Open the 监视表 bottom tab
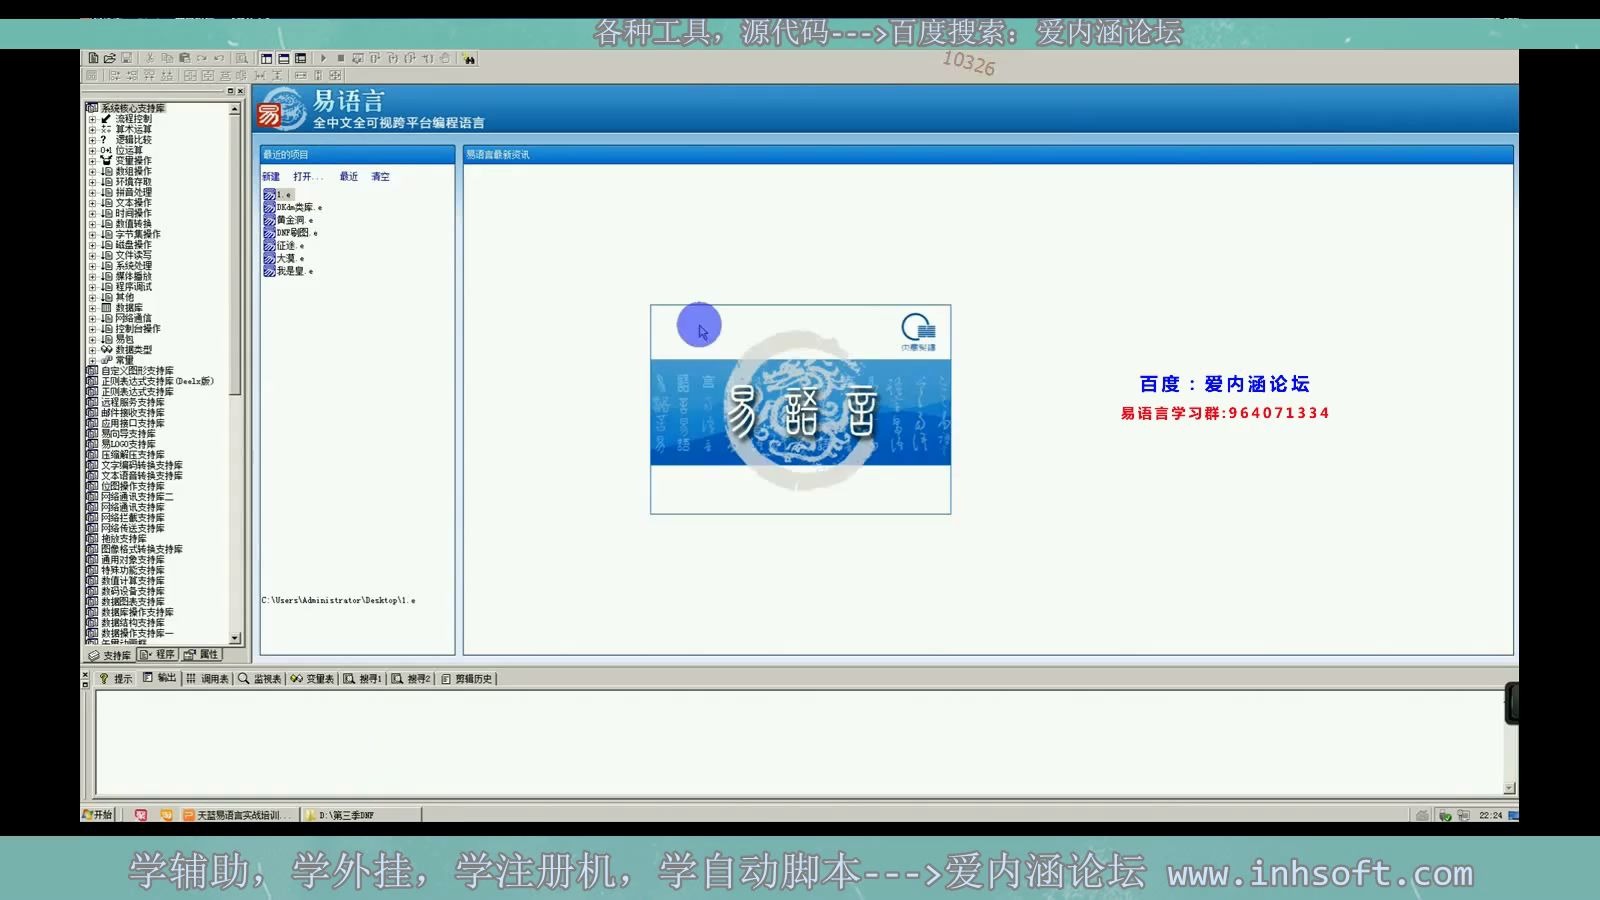 tap(259, 678)
